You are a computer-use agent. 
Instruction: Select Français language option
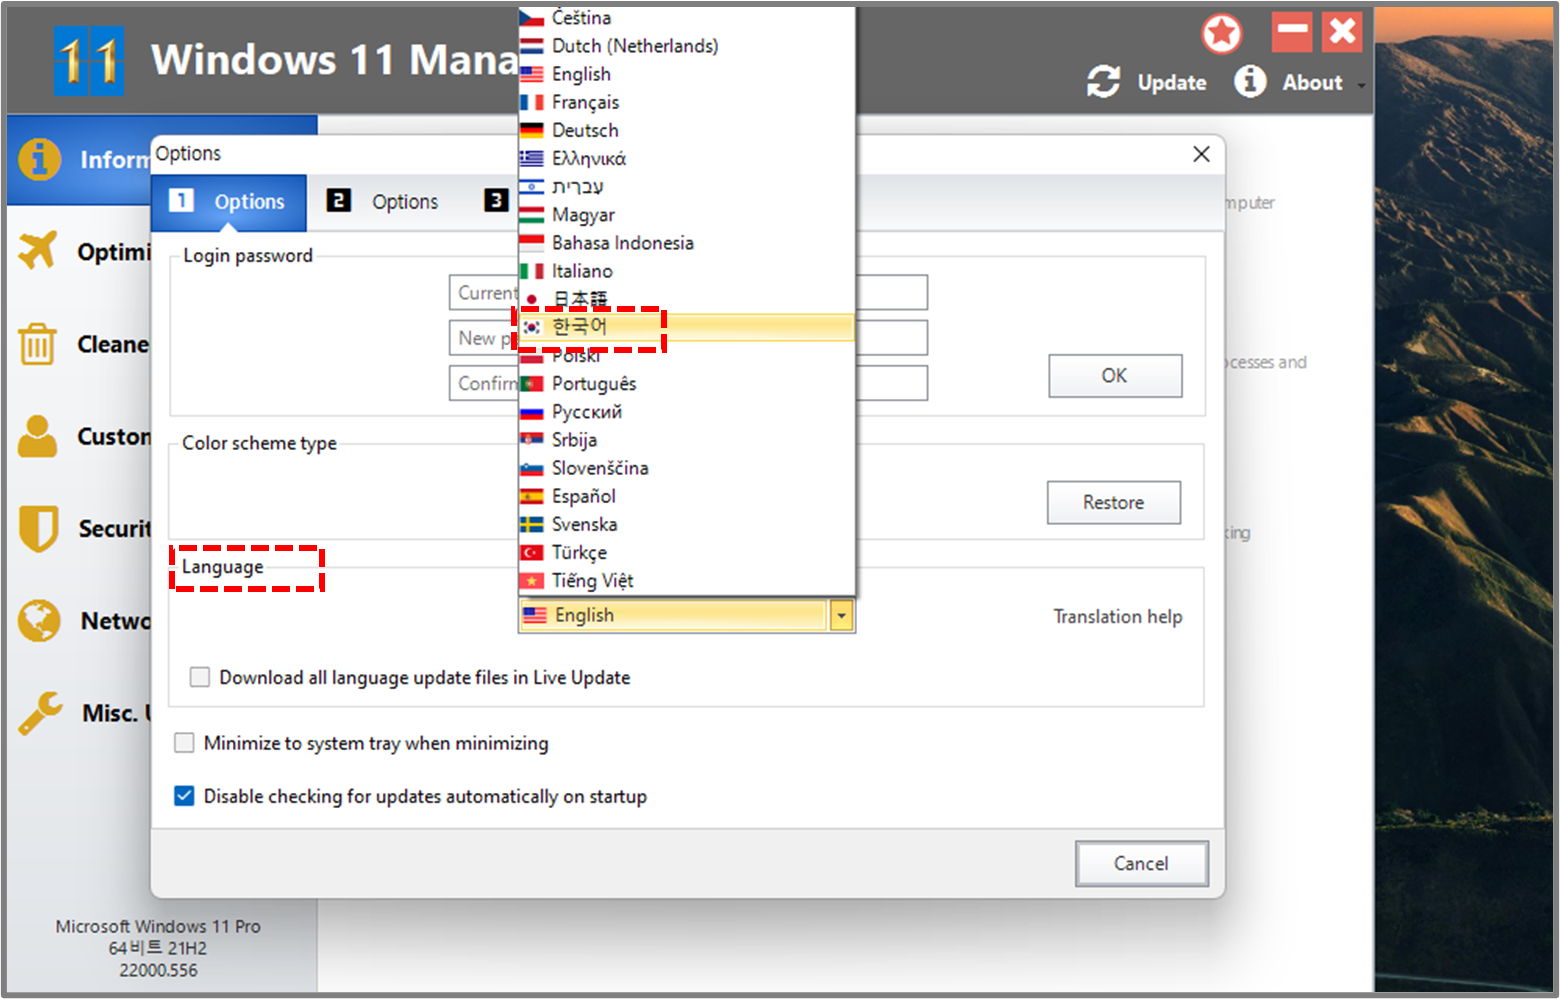click(686, 102)
